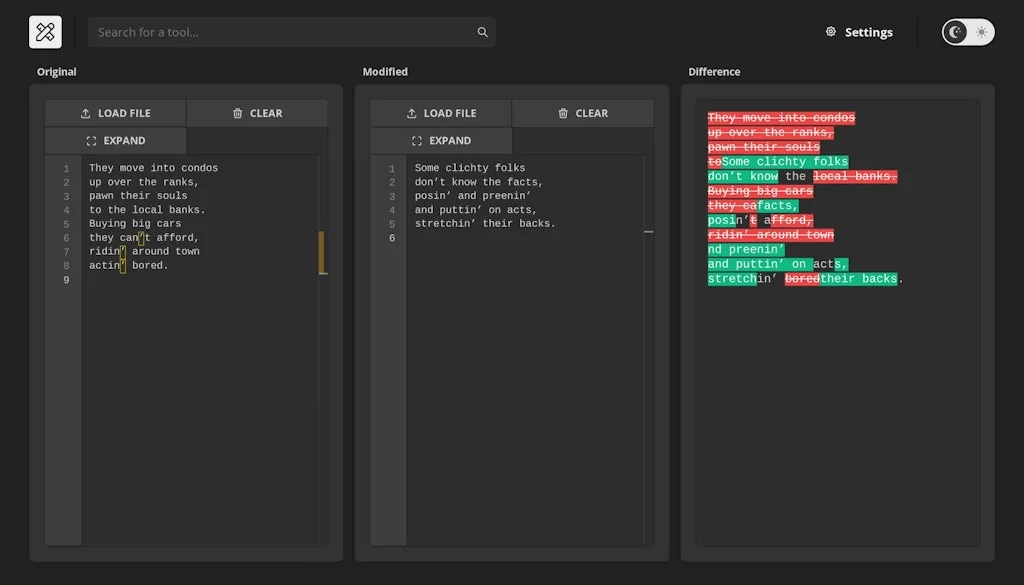Click trash icon in Modified panel

563,114
